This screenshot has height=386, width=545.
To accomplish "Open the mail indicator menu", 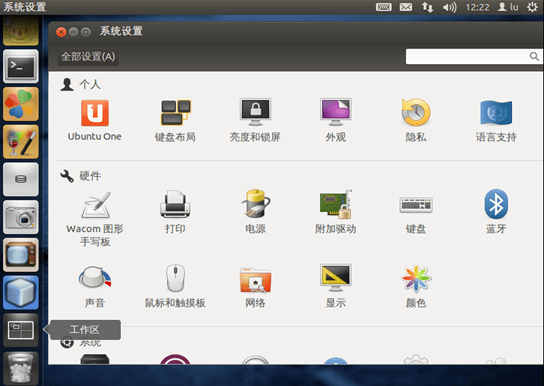I will 406,7.
